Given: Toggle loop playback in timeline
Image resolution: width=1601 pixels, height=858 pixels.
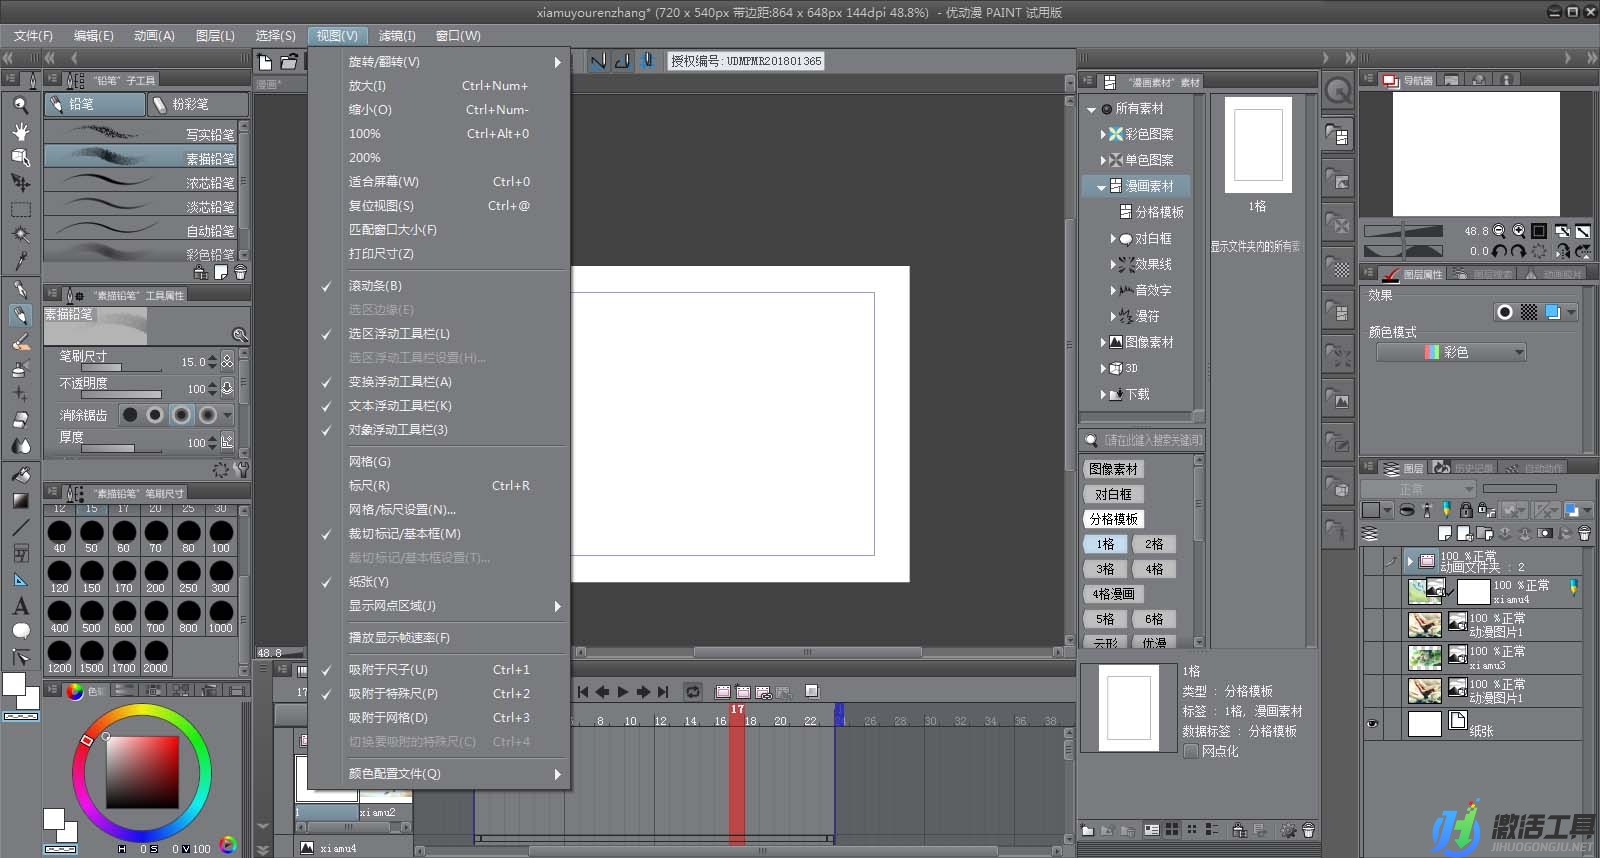Looking at the screenshot, I should (x=692, y=691).
